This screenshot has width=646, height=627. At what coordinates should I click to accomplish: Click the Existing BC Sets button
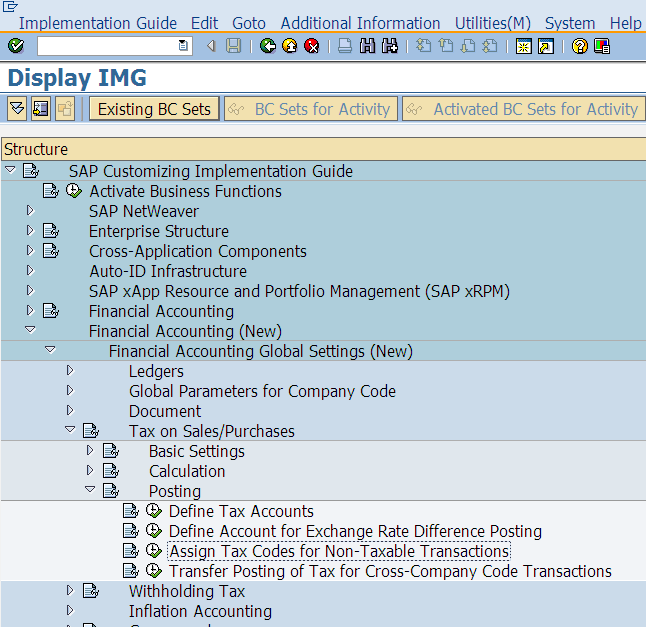click(154, 109)
